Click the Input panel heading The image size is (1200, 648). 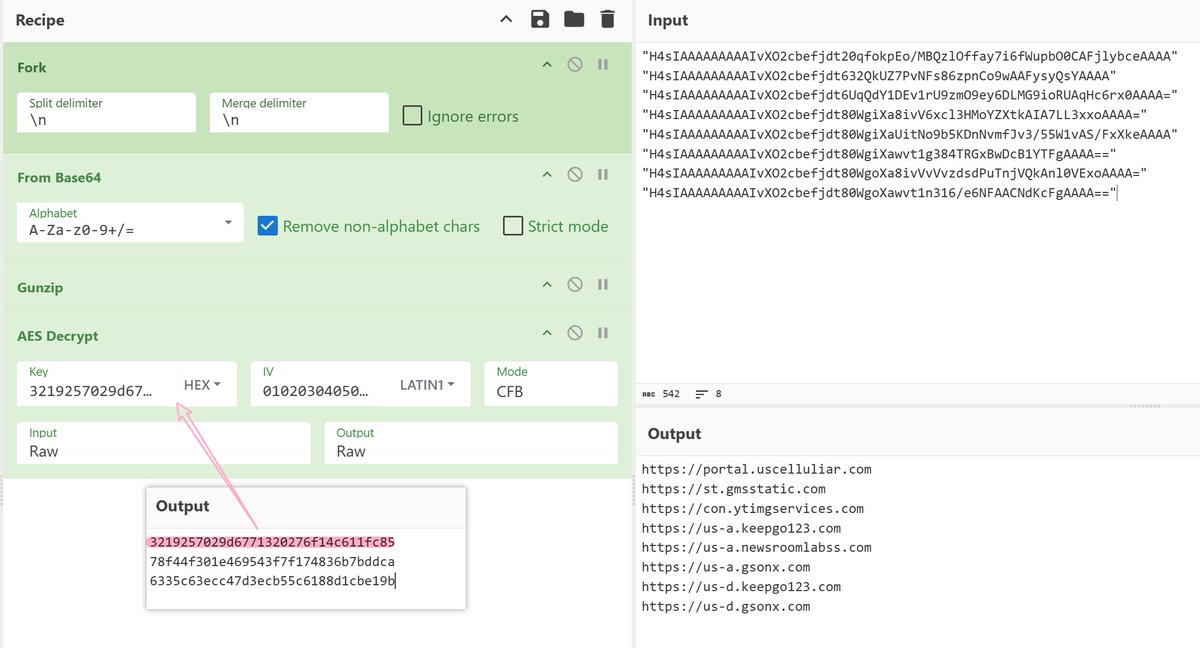pyautogui.click(x=668, y=20)
